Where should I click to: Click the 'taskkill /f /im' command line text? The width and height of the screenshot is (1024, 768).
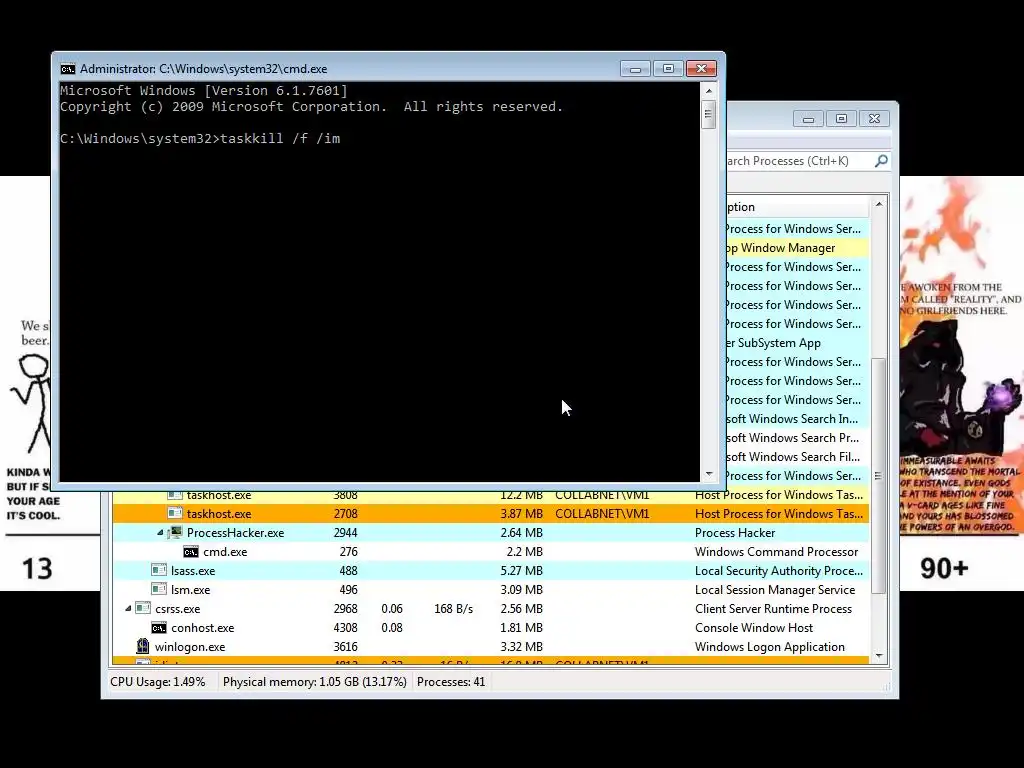coord(280,138)
